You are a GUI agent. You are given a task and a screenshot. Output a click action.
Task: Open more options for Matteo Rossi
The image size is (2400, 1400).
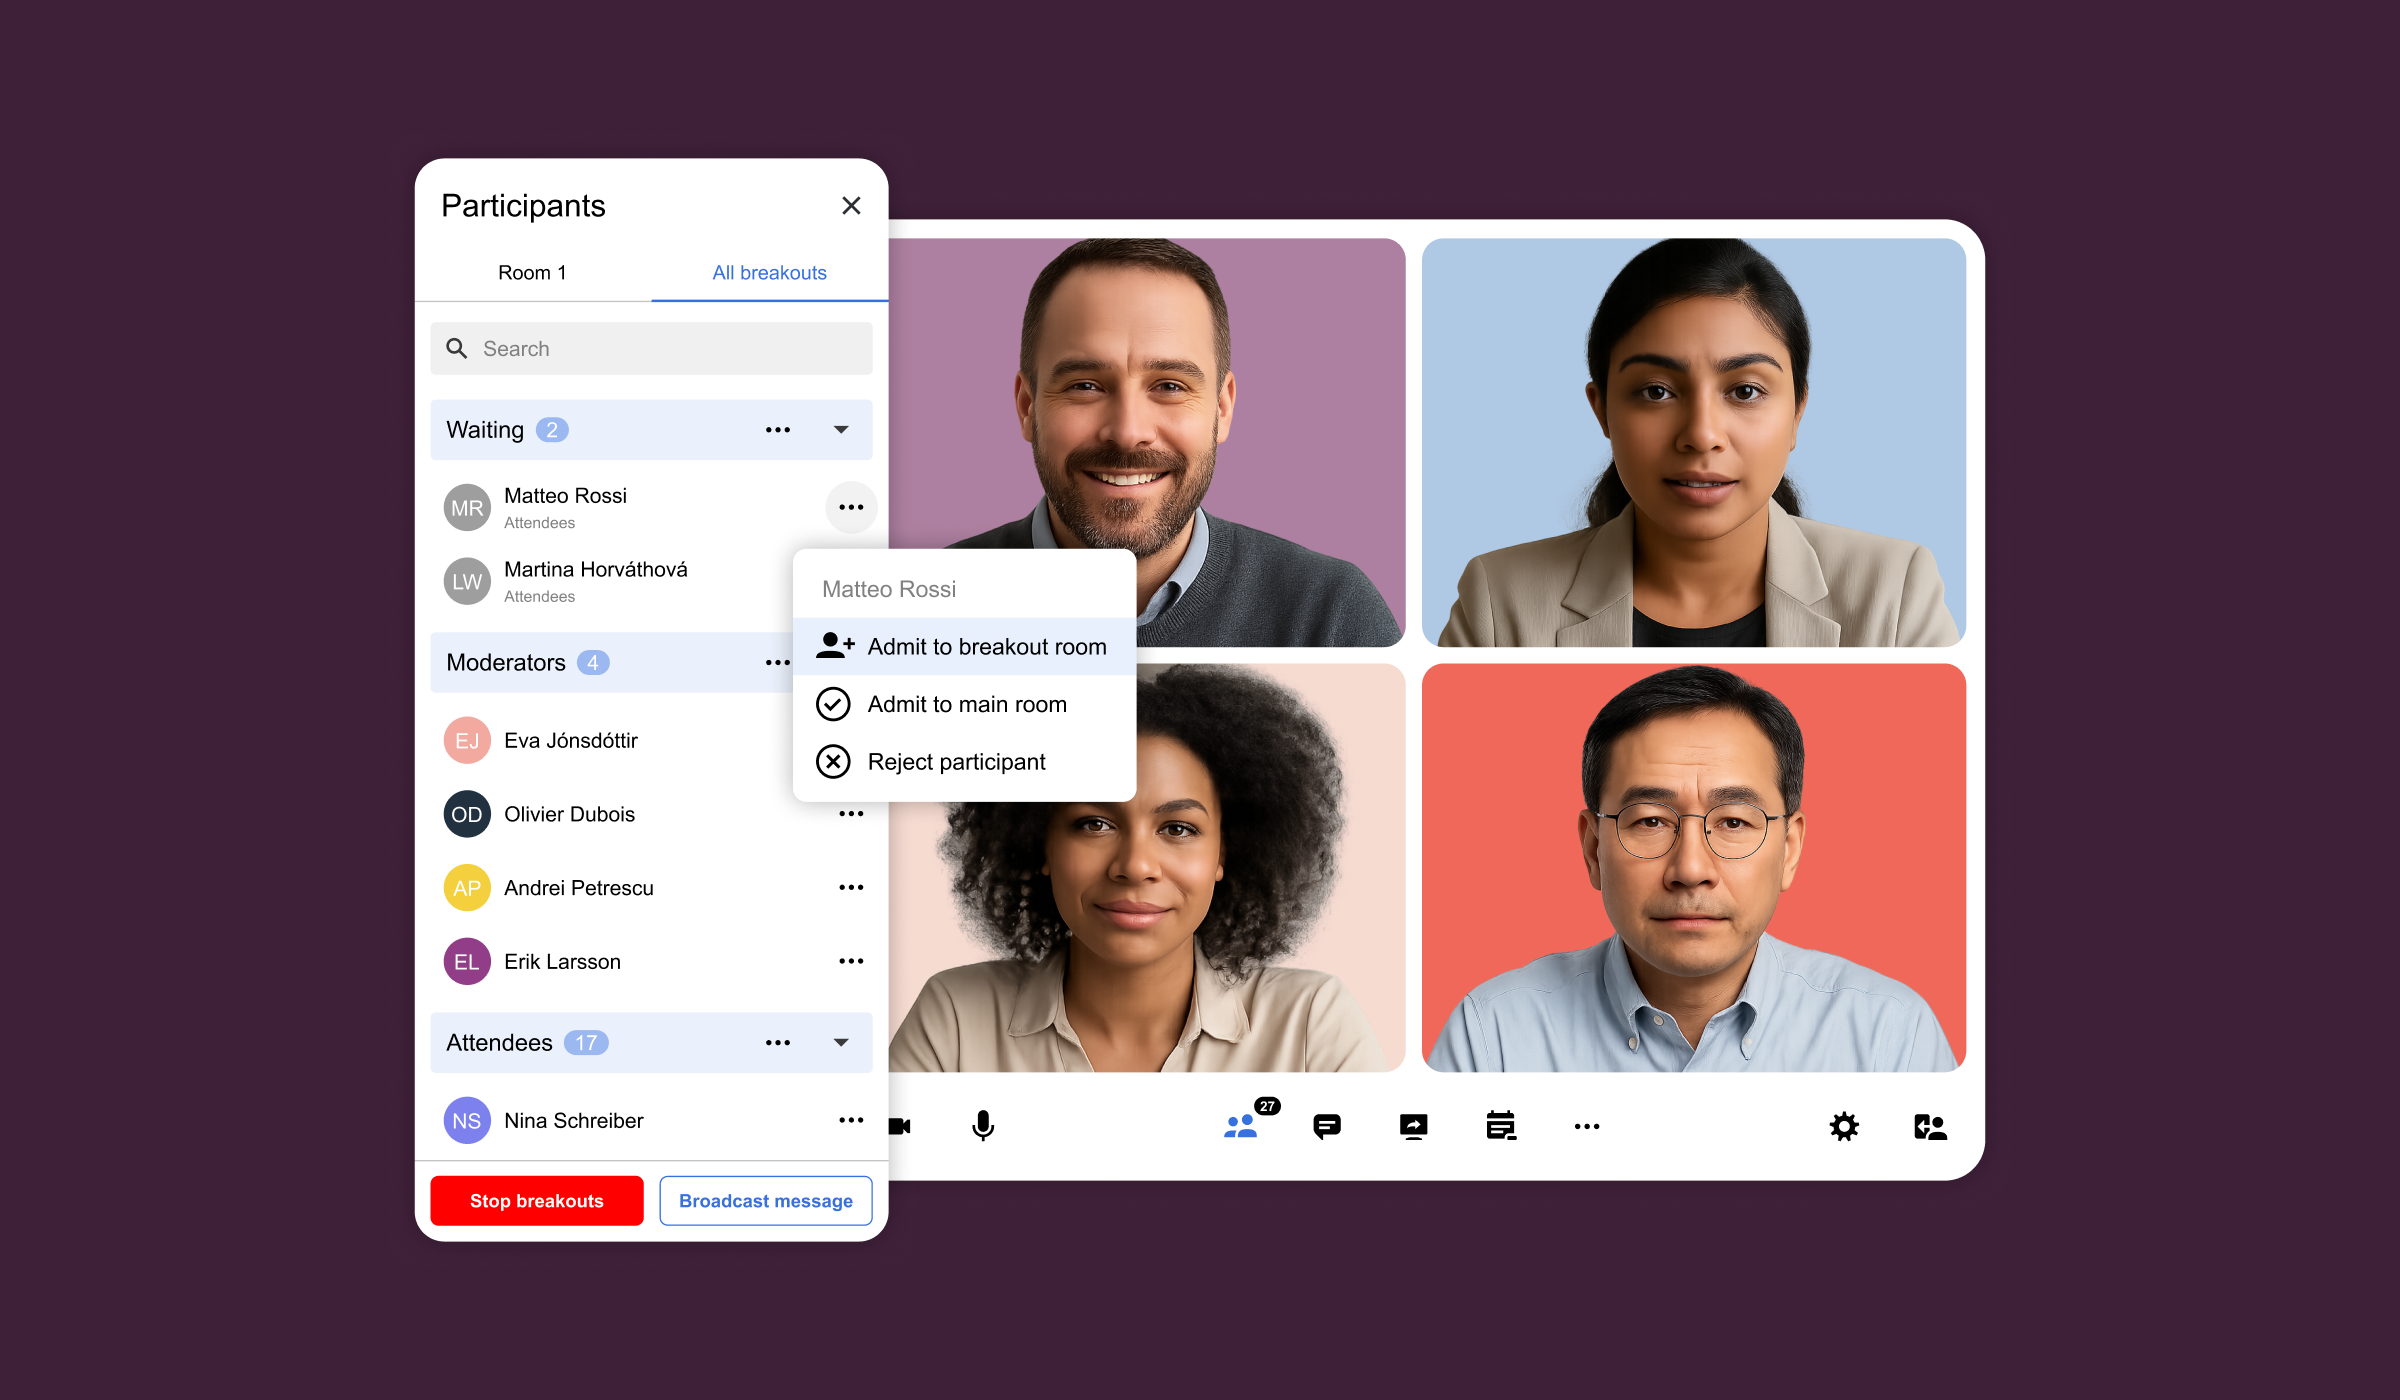click(851, 508)
